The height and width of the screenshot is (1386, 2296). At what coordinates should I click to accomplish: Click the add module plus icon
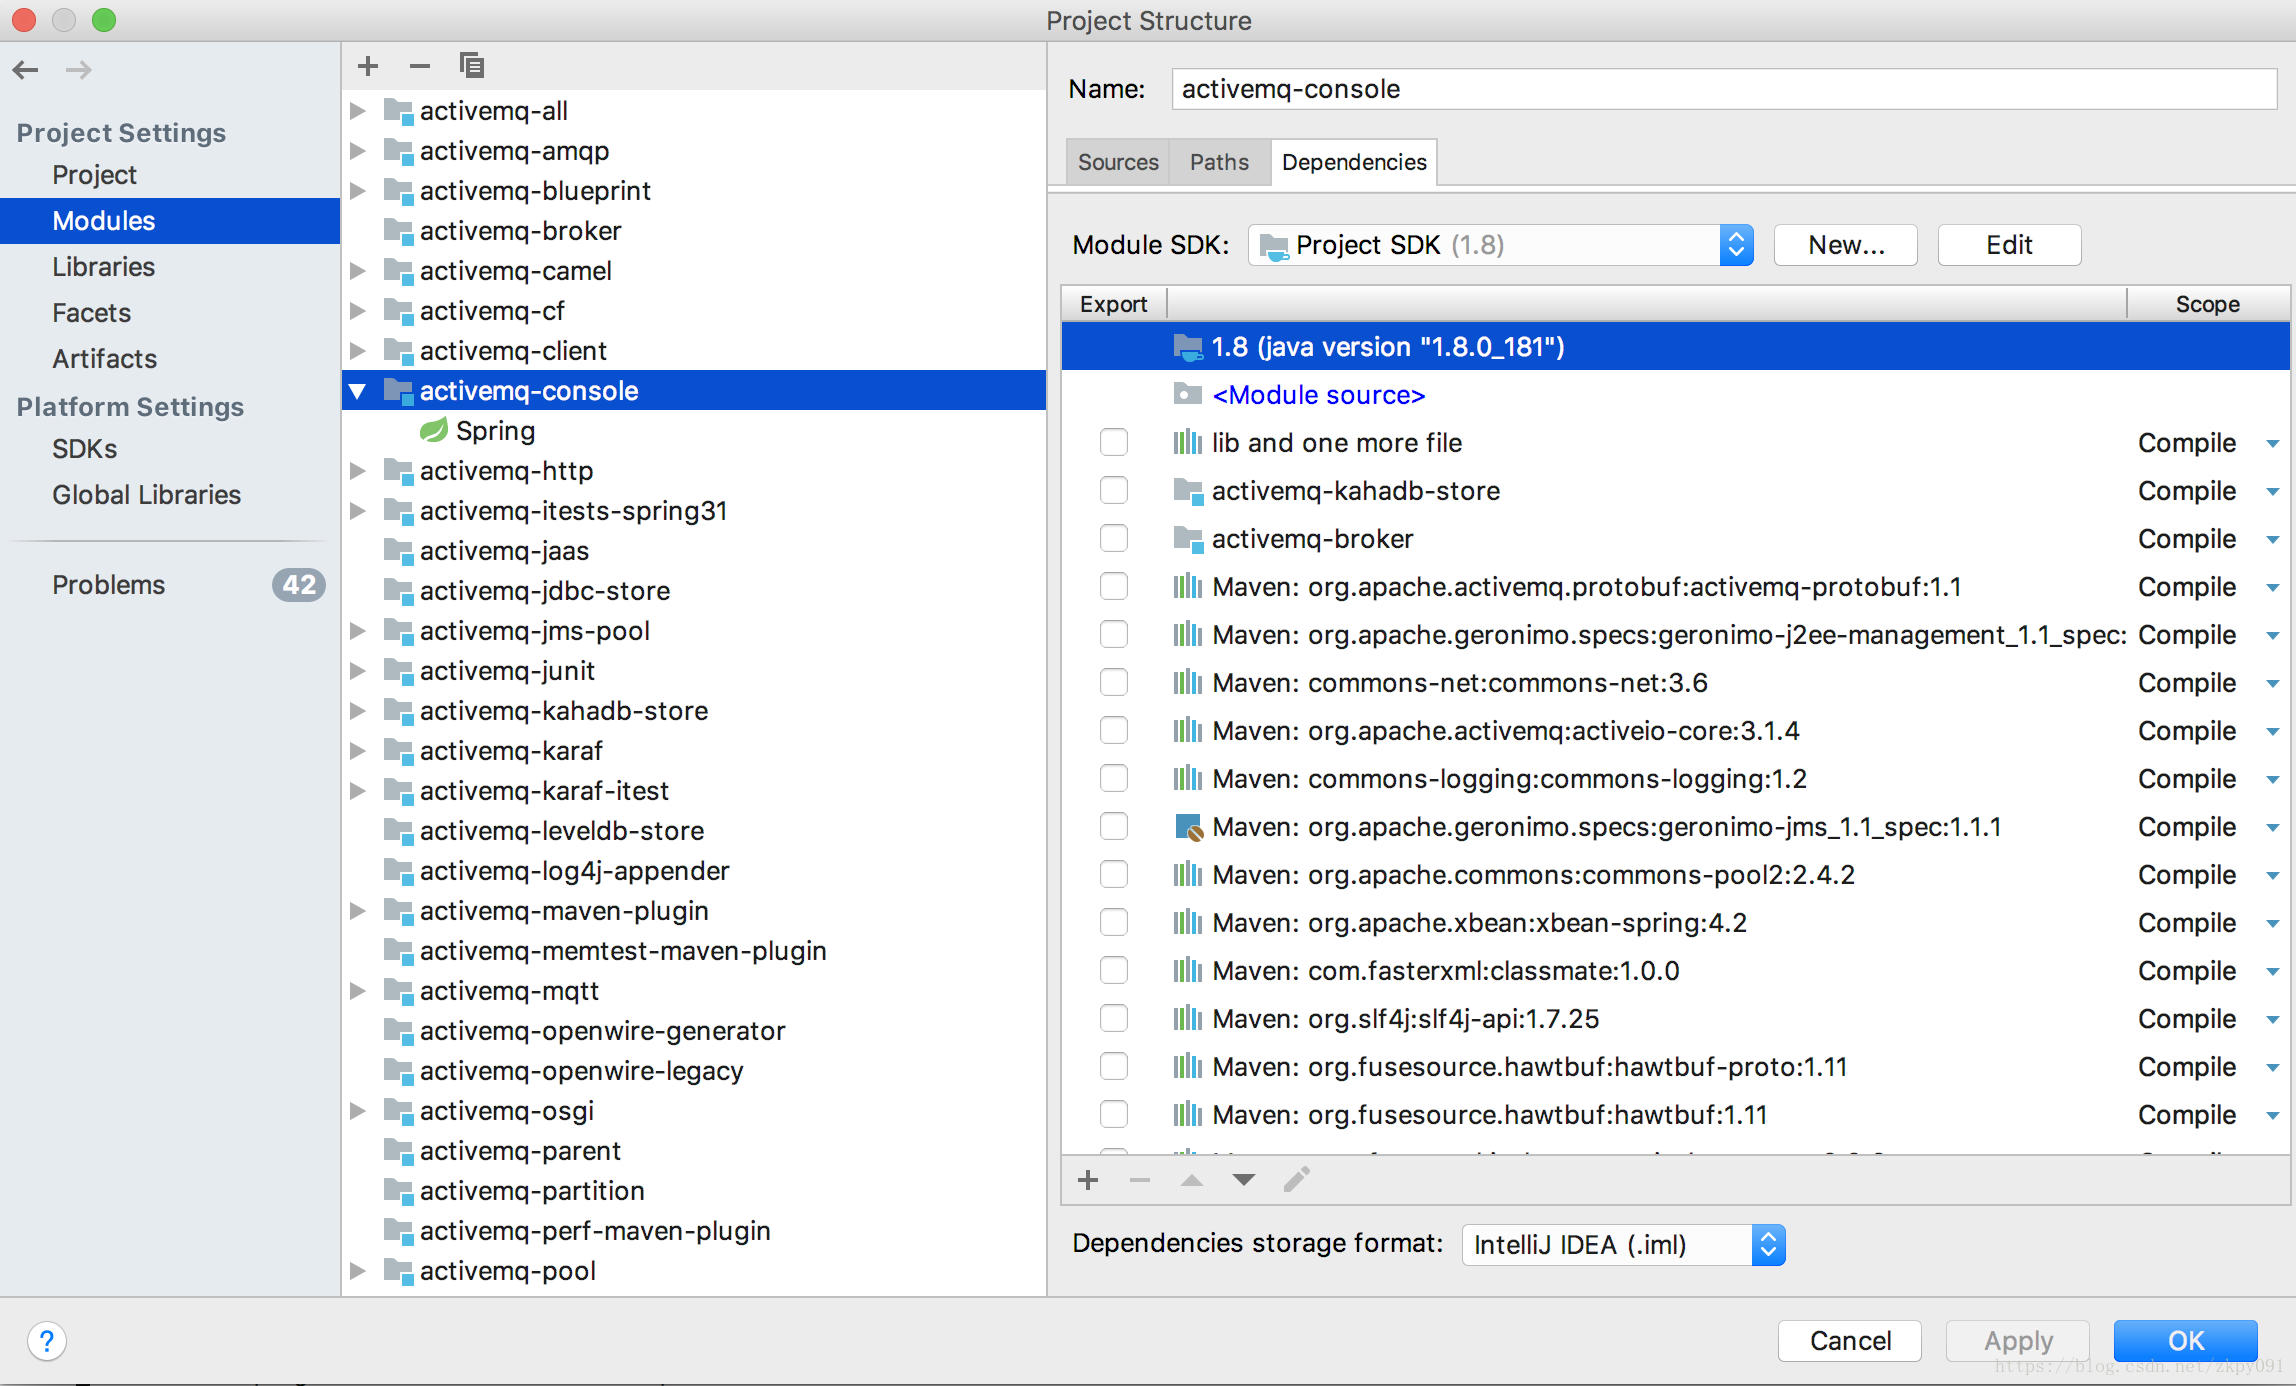368,66
